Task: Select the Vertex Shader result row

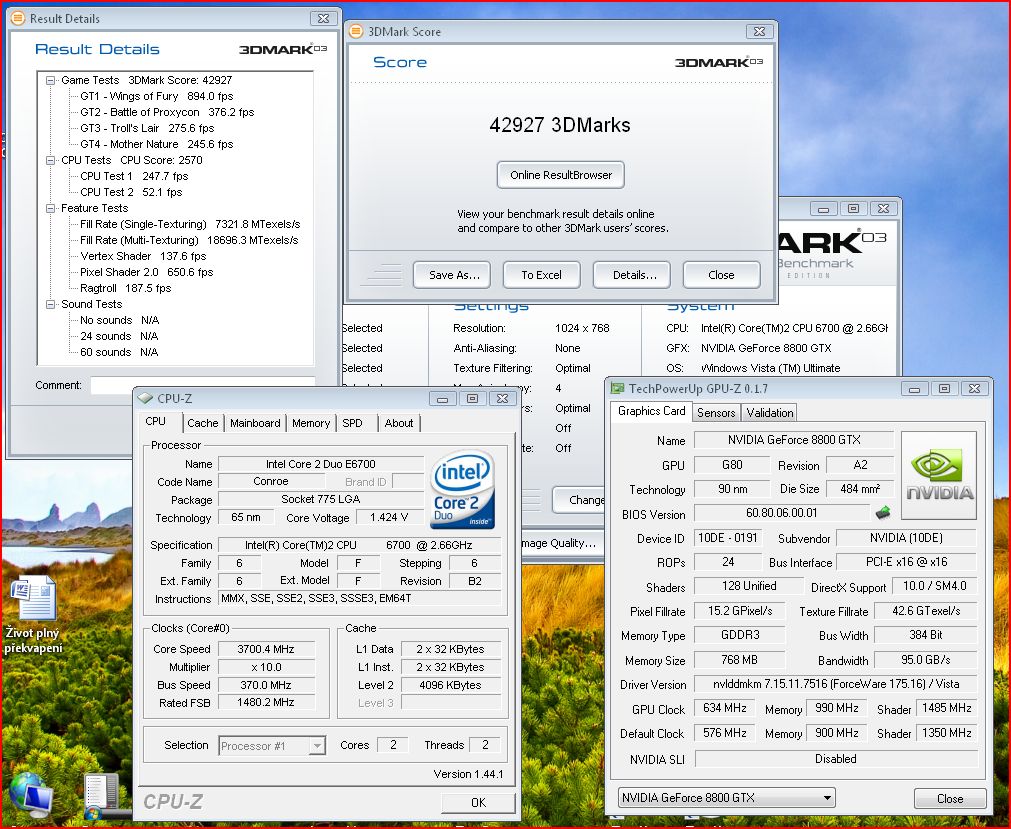Action: click(x=143, y=256)
